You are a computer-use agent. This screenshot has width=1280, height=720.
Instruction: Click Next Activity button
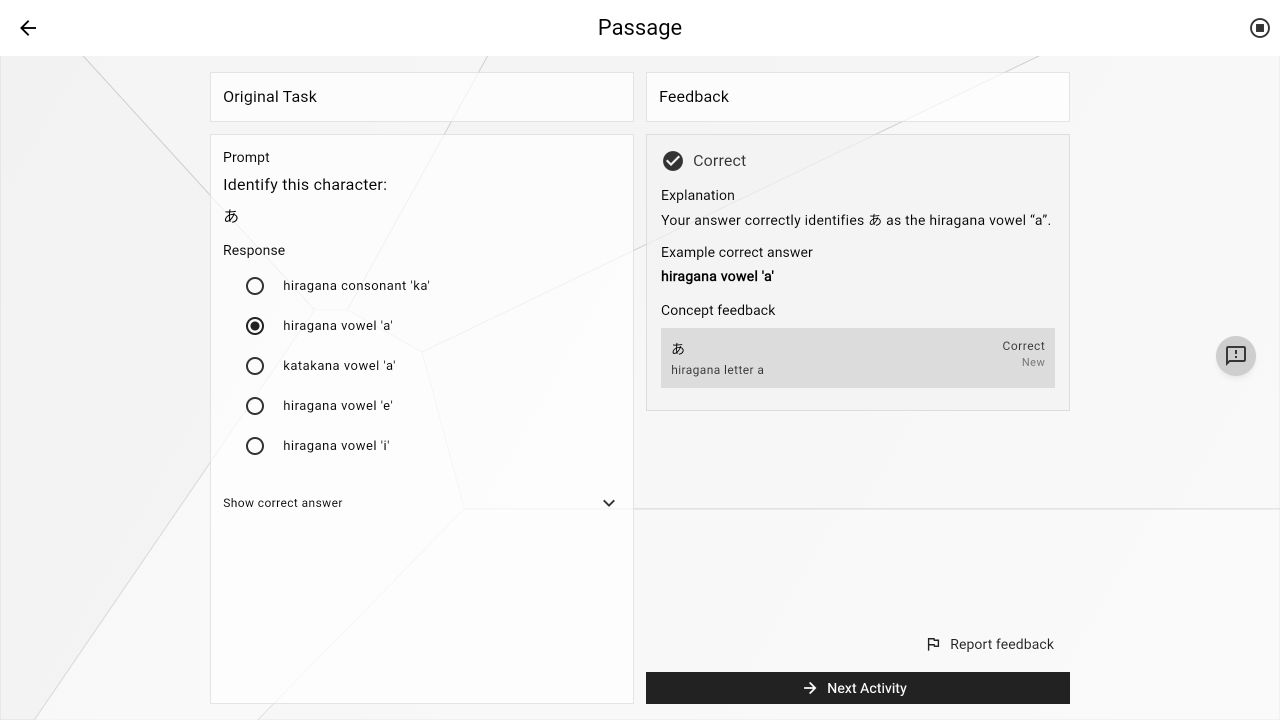click(x=858, y=688)
